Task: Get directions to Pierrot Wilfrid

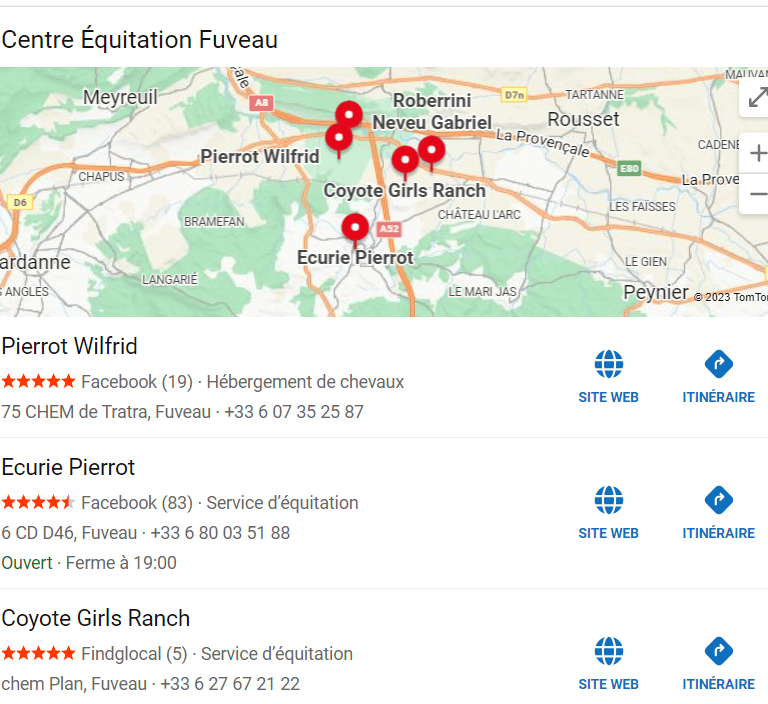Action: (x=718, y=364)
